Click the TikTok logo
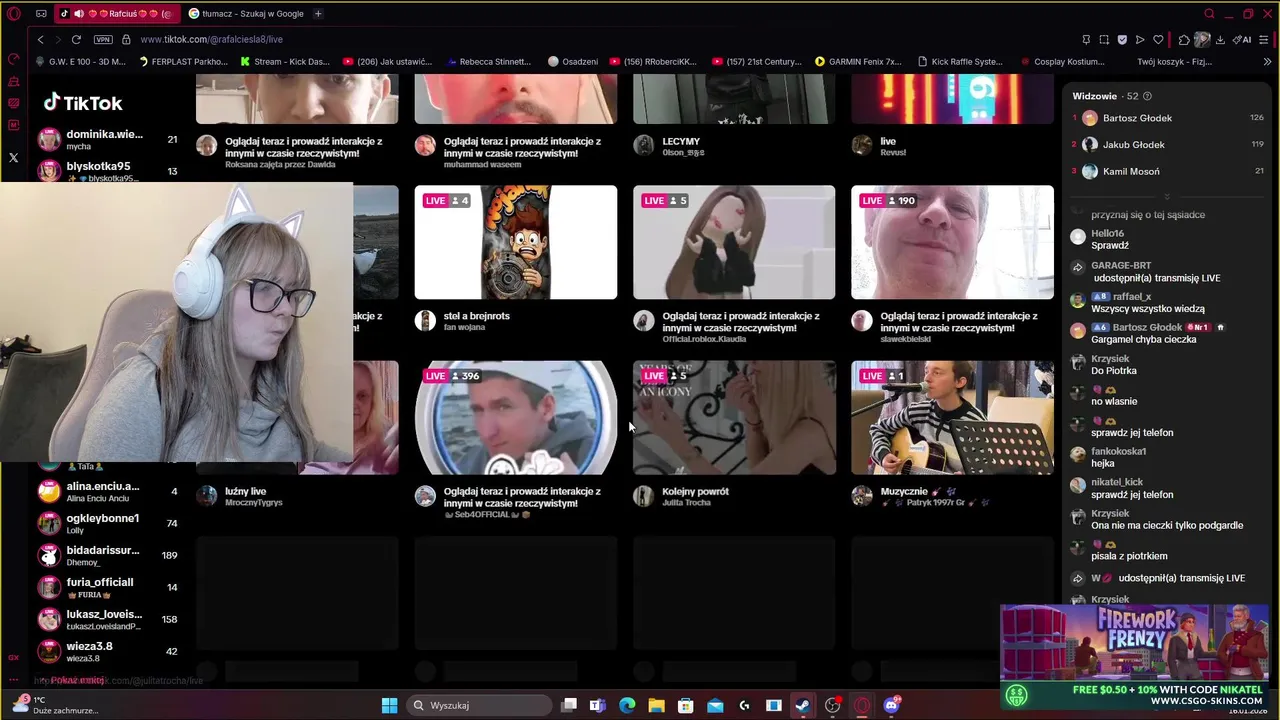Viewport: 1280px width, 720px height. pyautogui.click(x=83, y=103)
